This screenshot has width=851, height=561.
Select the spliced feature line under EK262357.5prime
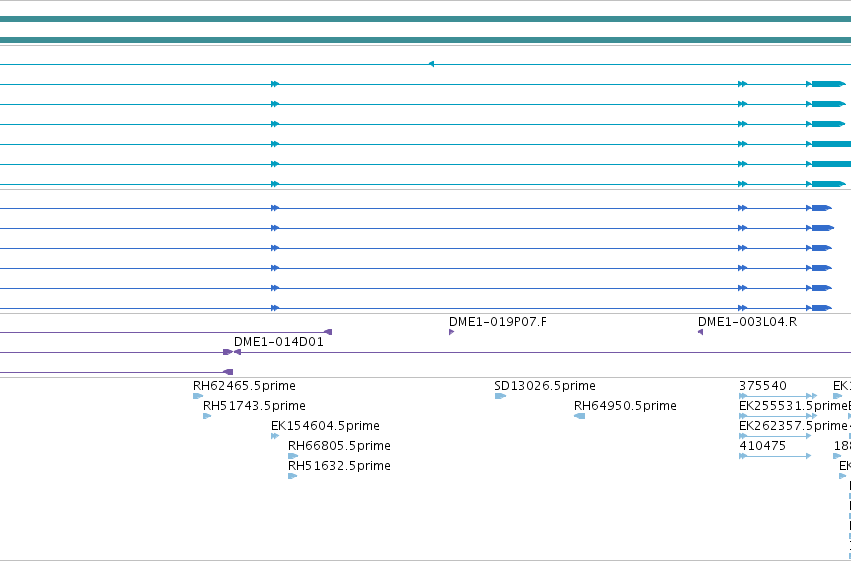[775, 436]
